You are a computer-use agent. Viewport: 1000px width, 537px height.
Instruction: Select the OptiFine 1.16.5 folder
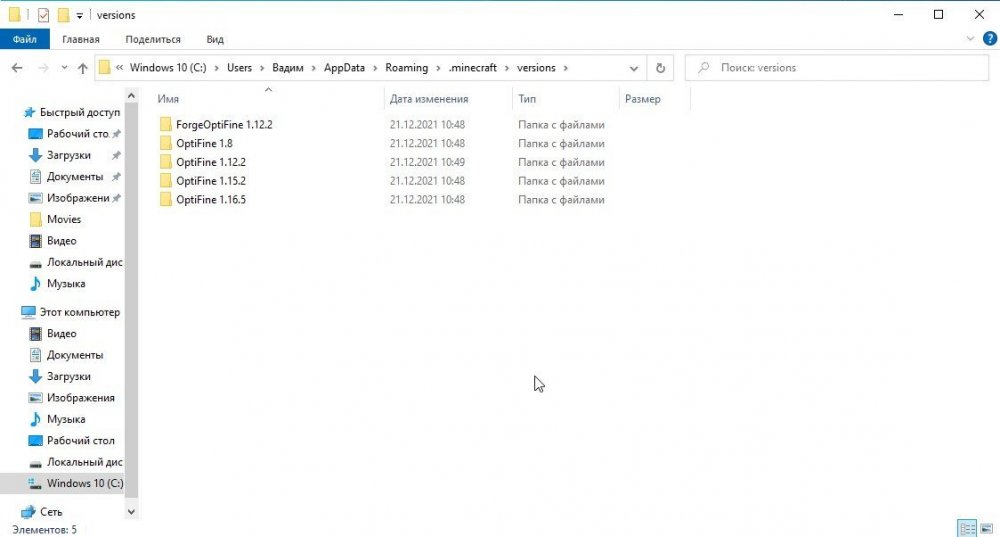210,200
